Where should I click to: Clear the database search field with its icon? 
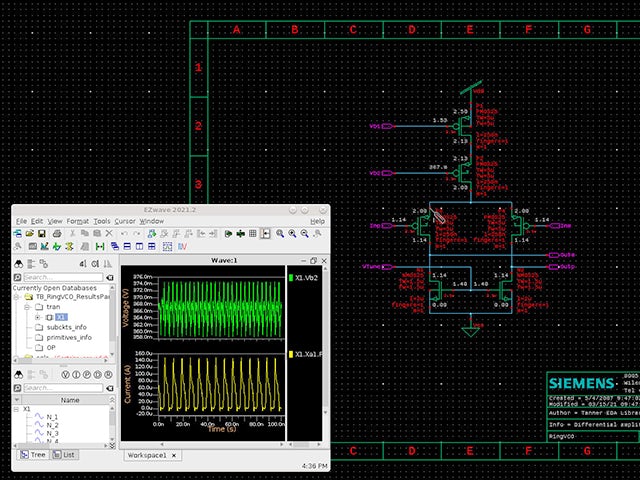(112, 277)
